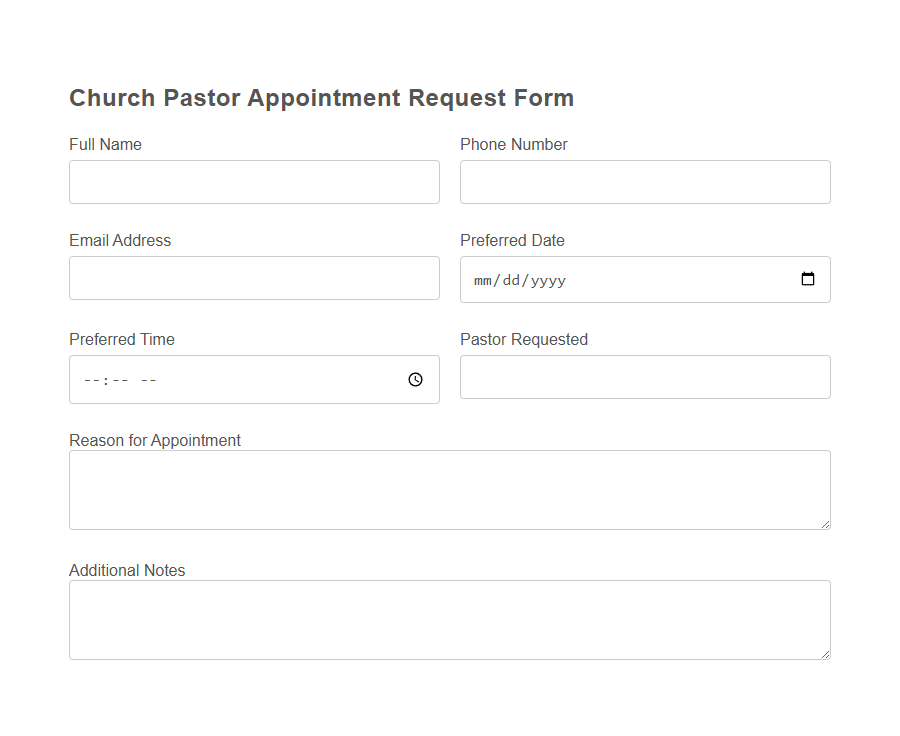
Task: Open the clock time picker icon
Action: click(415, 379)
